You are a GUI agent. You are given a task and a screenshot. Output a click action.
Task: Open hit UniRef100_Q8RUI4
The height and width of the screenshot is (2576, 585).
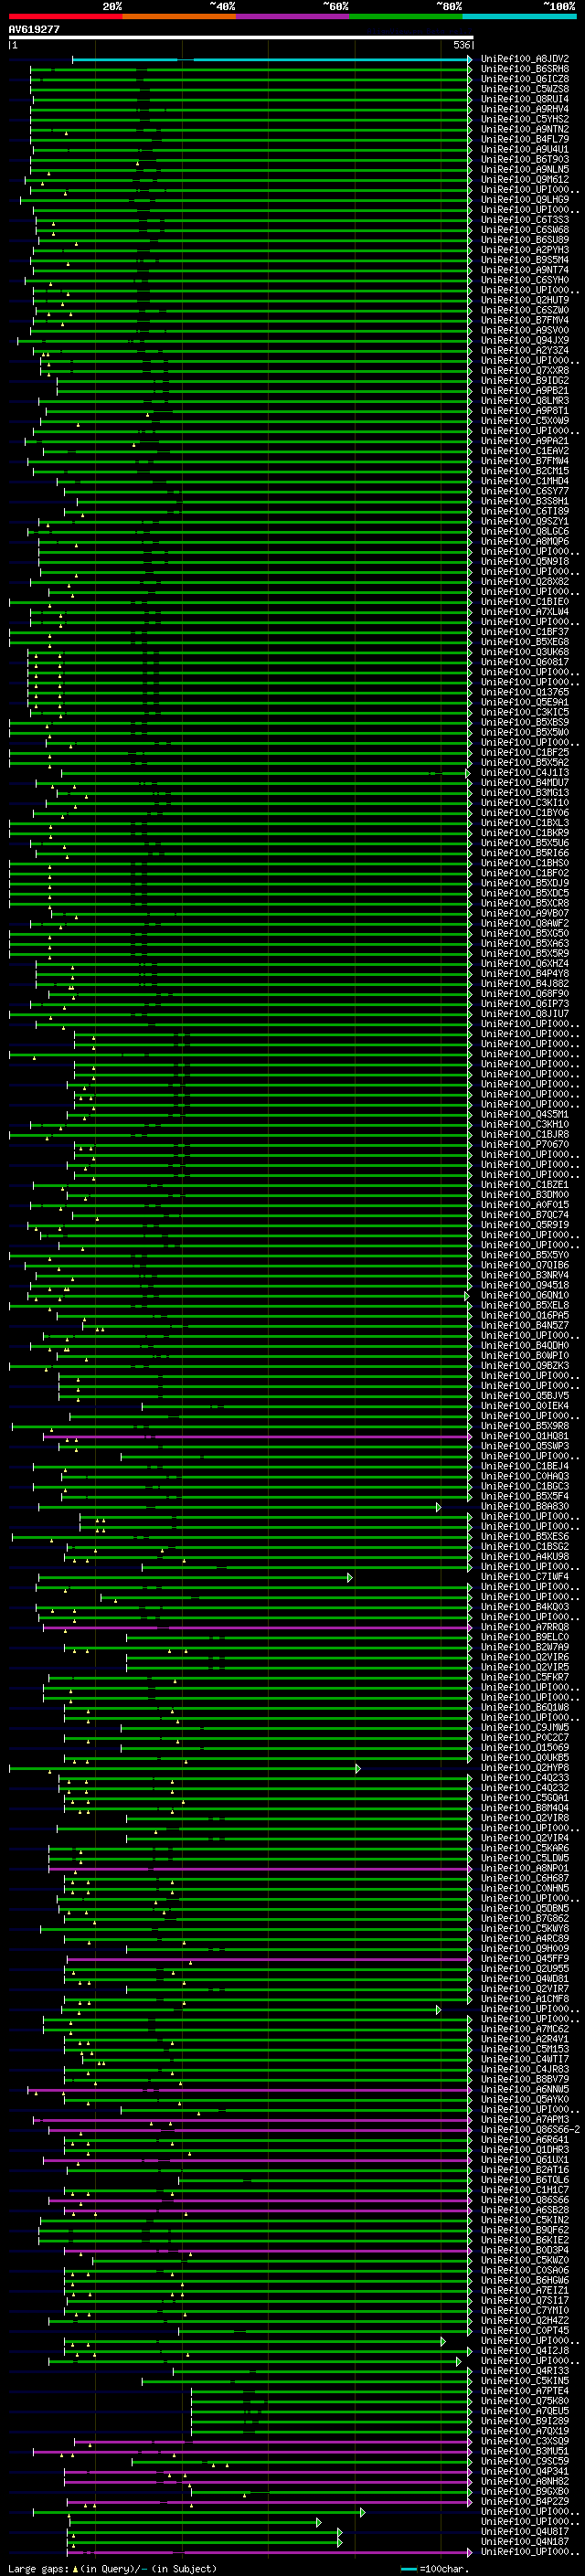click(525, 99)
